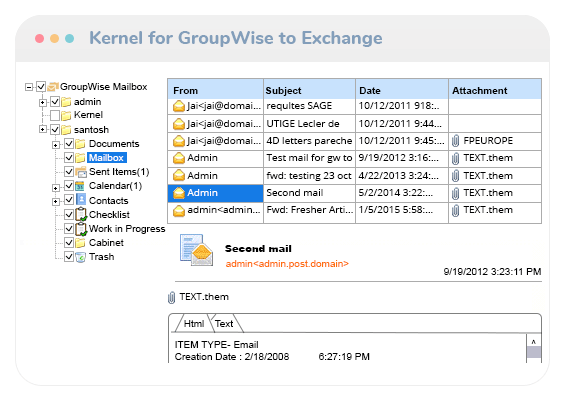Viewport: 565px width, 401px height.
Task: Sort by the Date column header
Action: click(402, 89)
